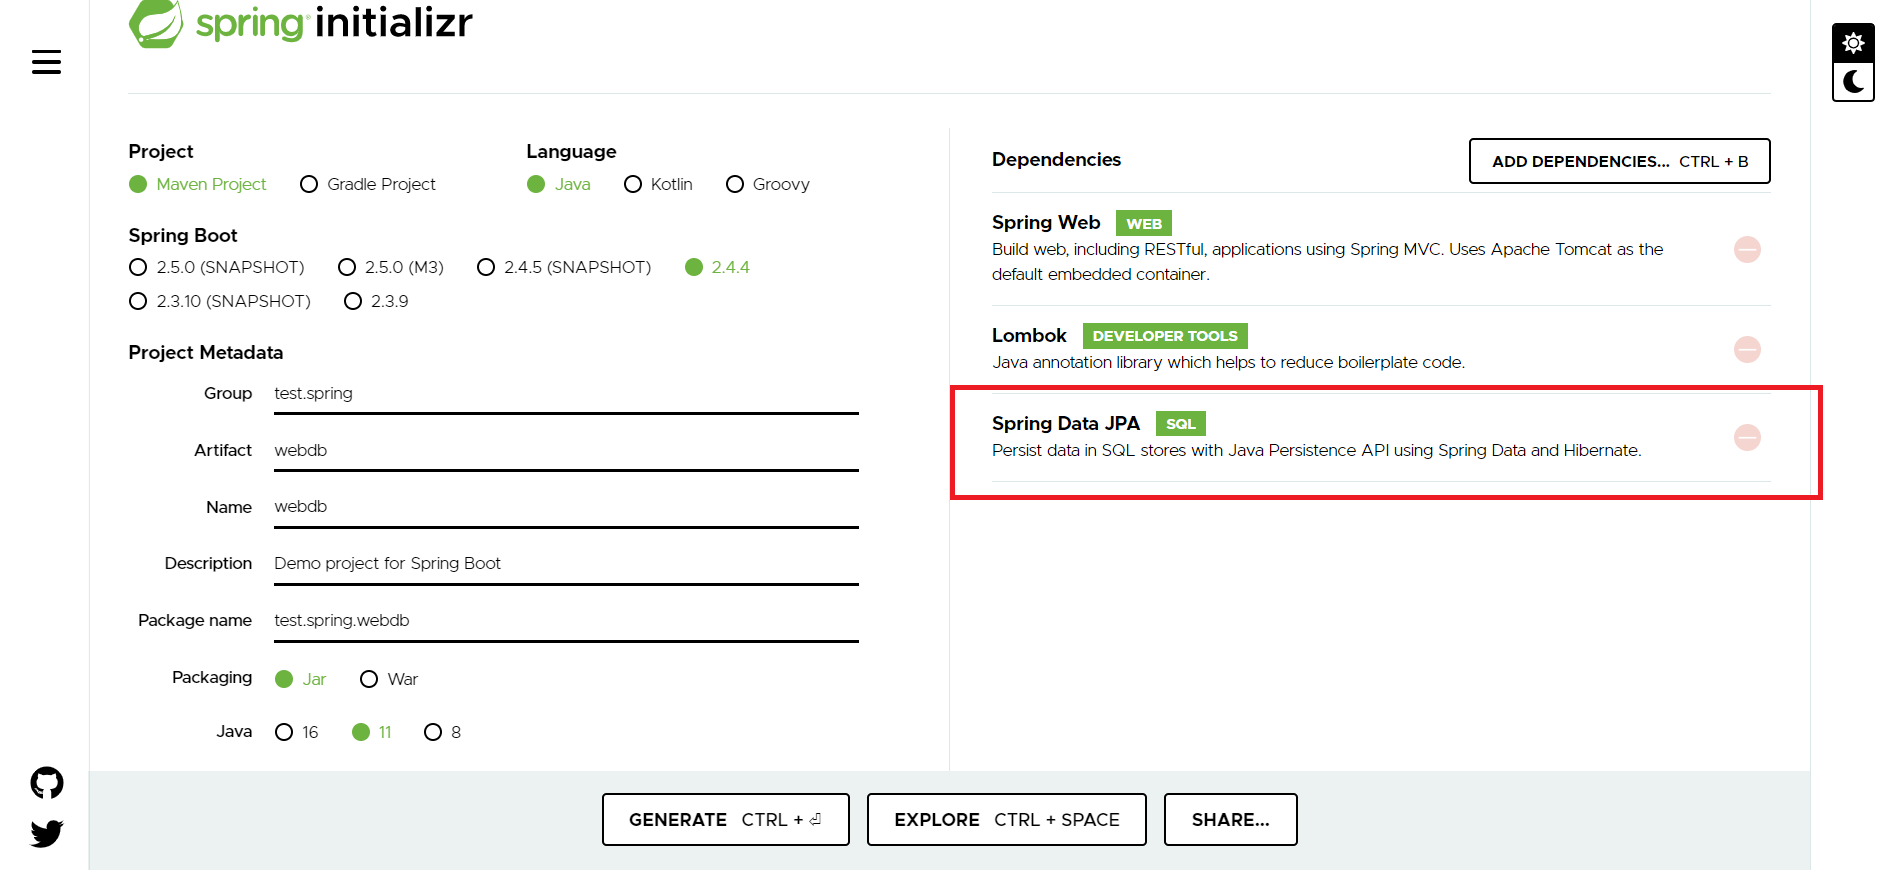This screenshot has width=1890, height=870.
Task: Open the hamburger side menu
Action: [x=46, y=62]
